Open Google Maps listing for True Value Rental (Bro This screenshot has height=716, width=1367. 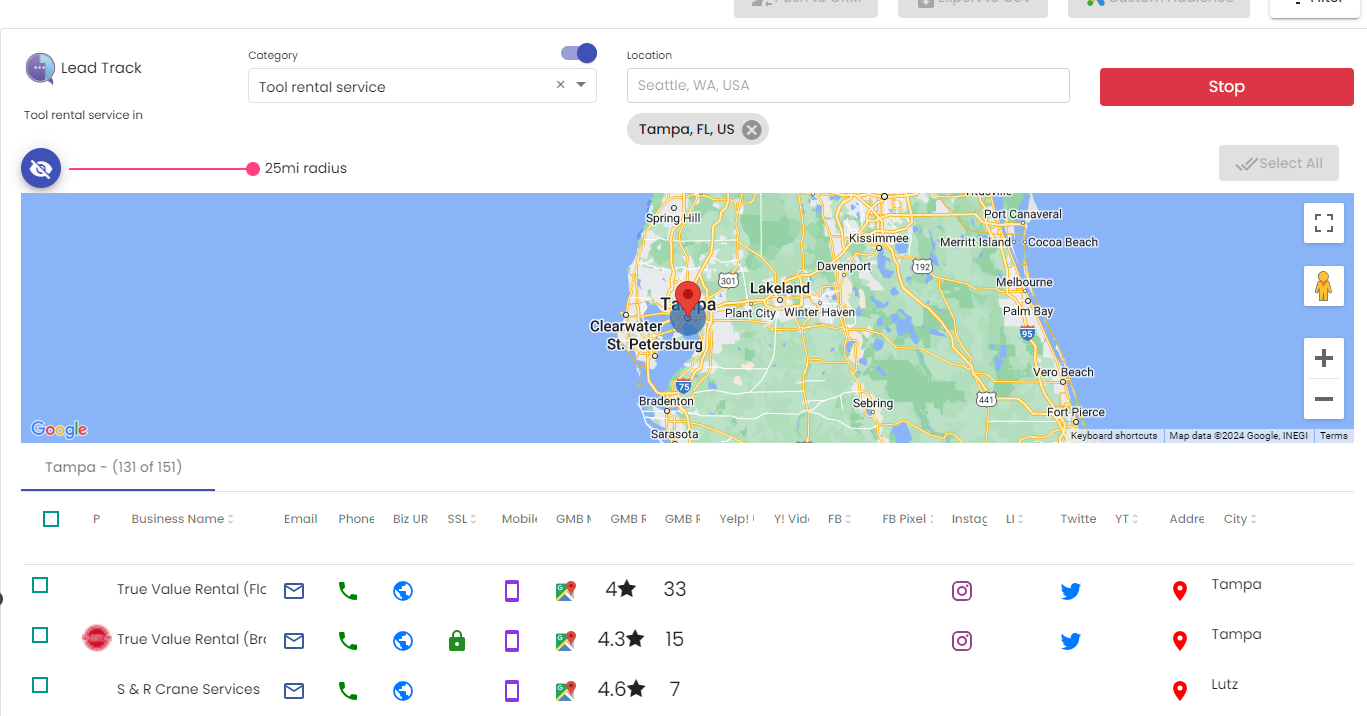point(566,641)
